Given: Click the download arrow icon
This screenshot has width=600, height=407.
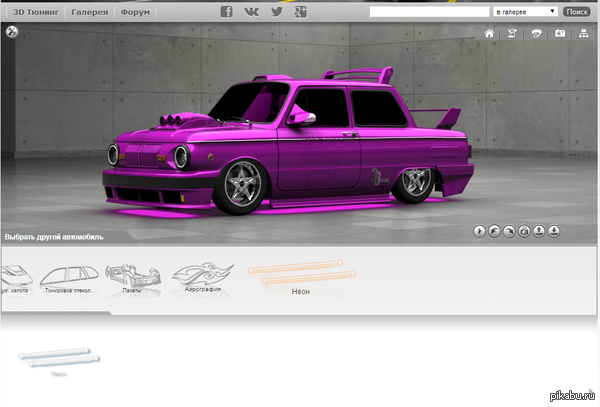Looking at the screenshot, I should point(554,231).
